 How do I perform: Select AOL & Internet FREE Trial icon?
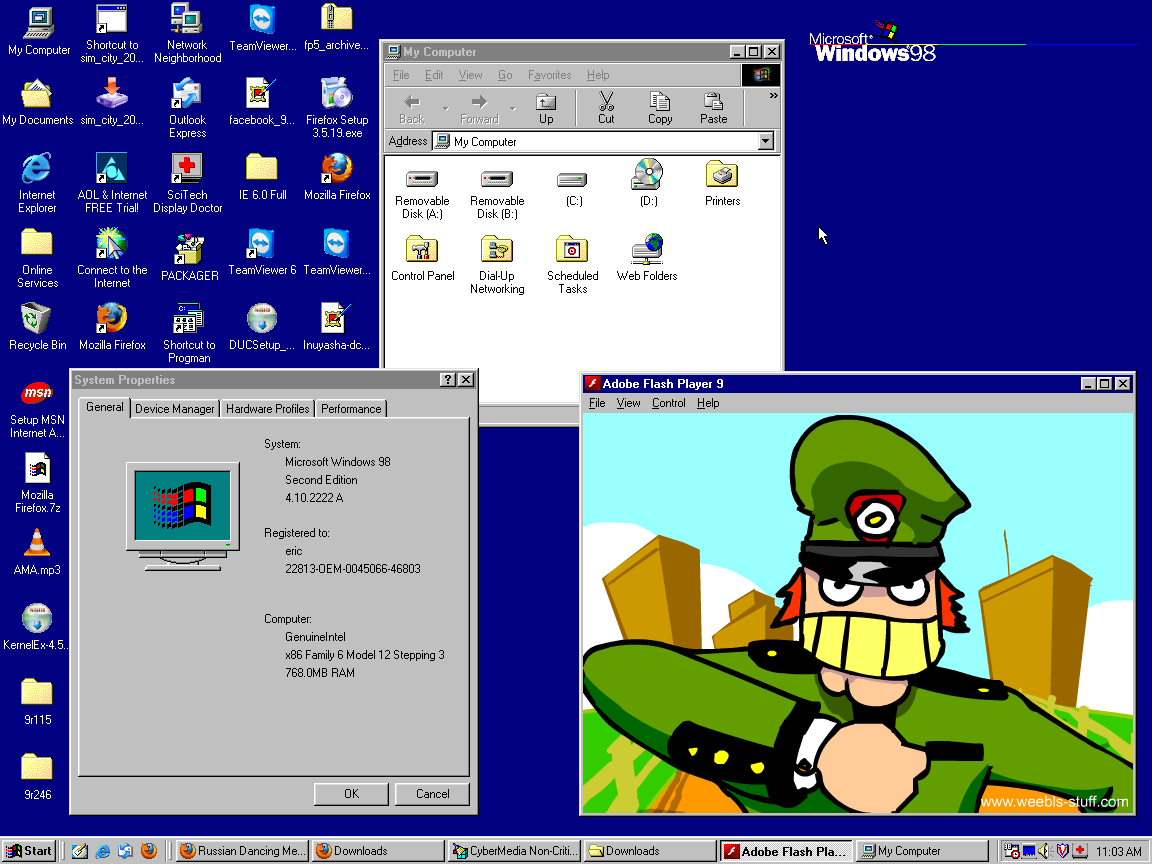click(112, 183)
